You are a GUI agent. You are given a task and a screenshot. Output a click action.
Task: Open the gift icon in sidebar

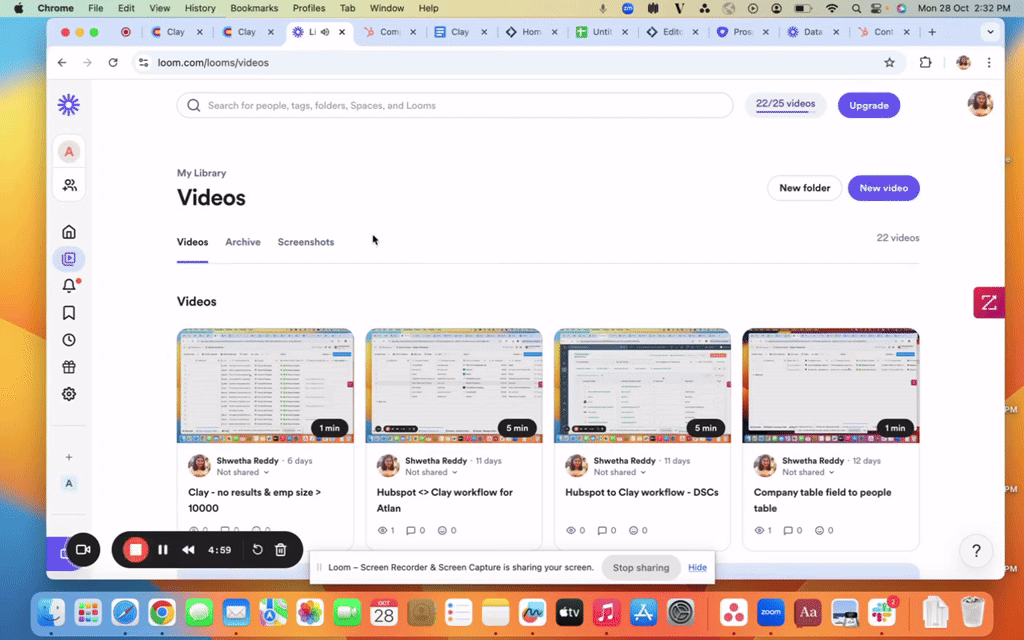69,367
